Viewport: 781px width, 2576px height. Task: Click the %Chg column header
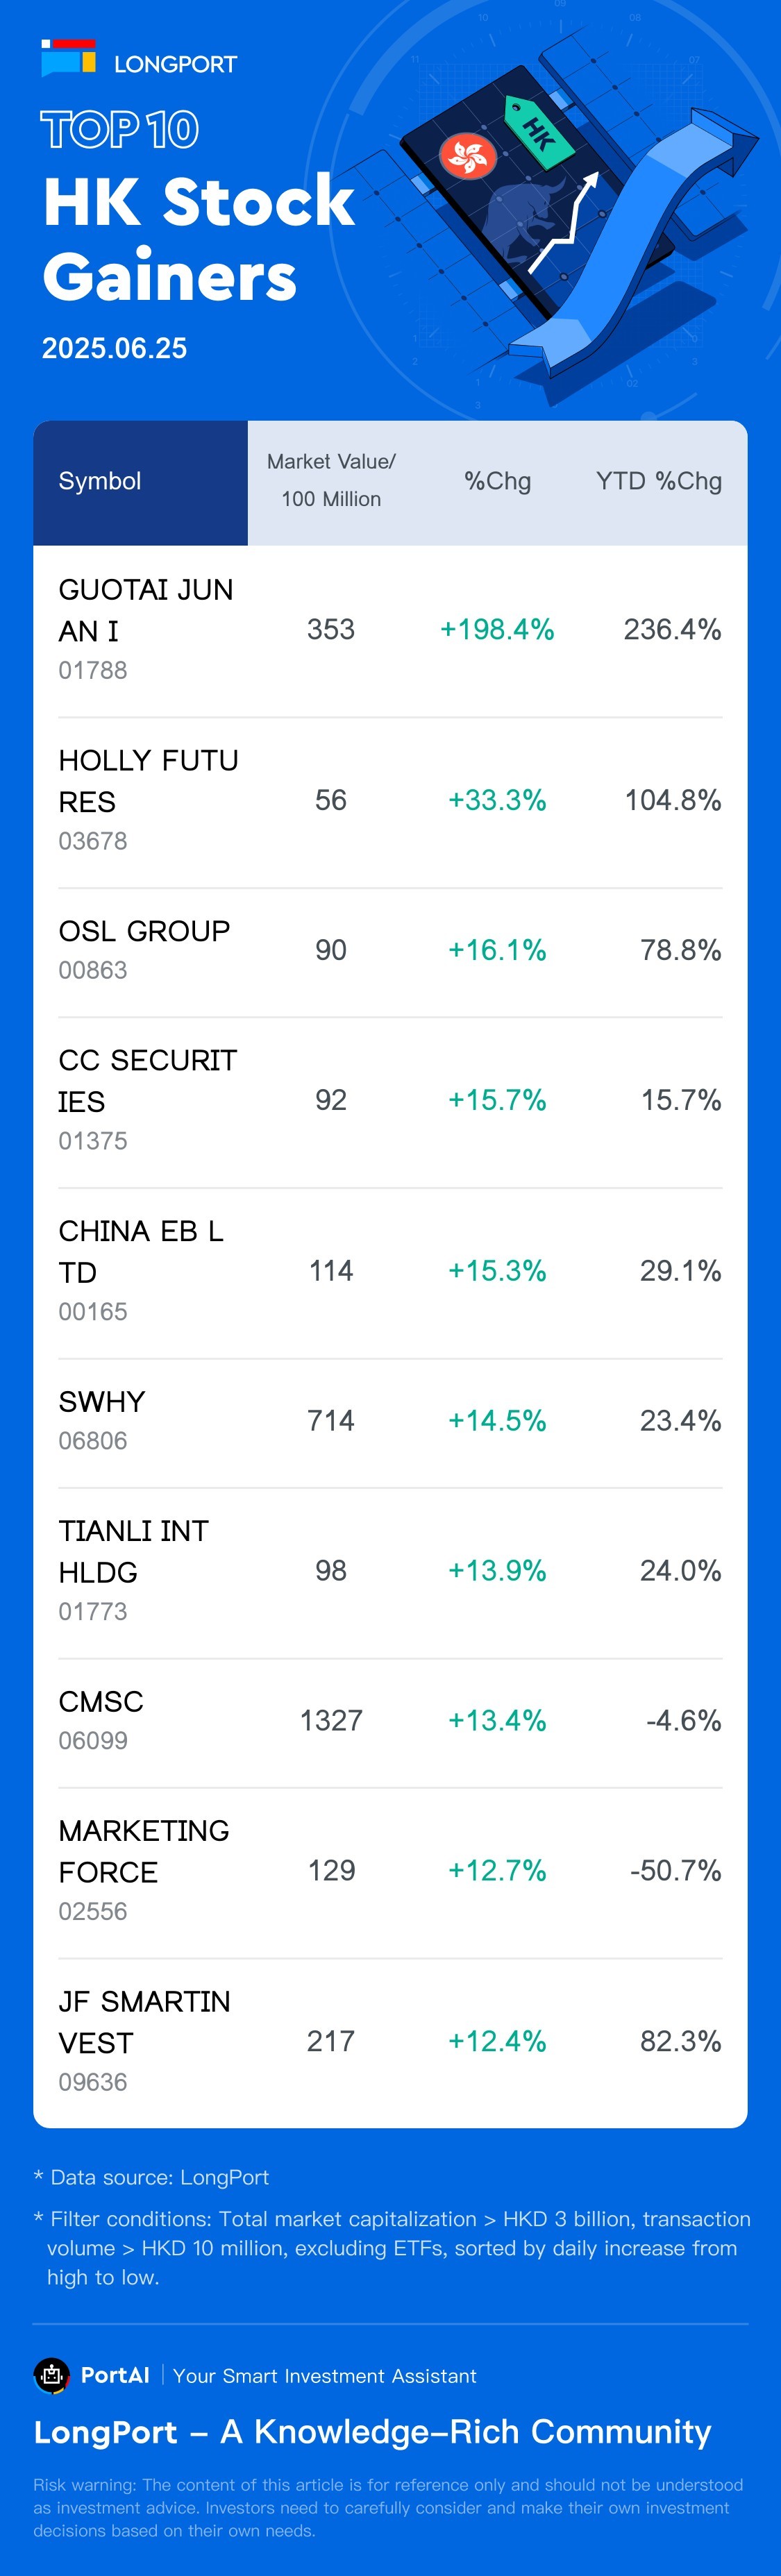pyautogui.click(x=497, y=481)
